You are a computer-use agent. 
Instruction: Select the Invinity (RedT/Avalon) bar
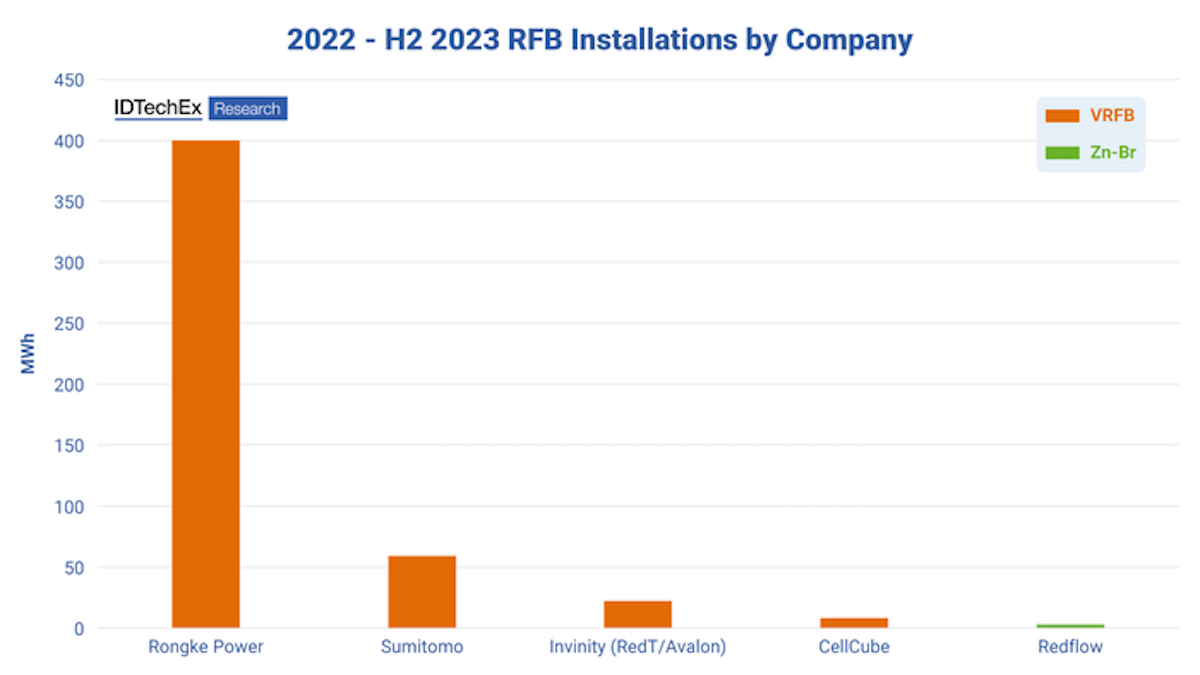click(638, 614)
